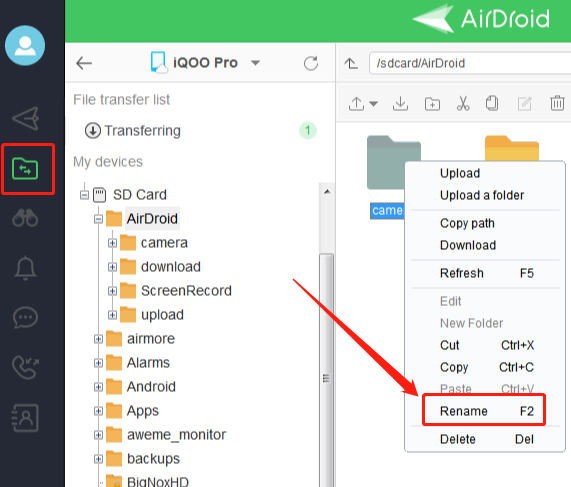Expand the Alarms folder in tree
The width and height of the screenshot is (571, 487).
click(98, 363)
